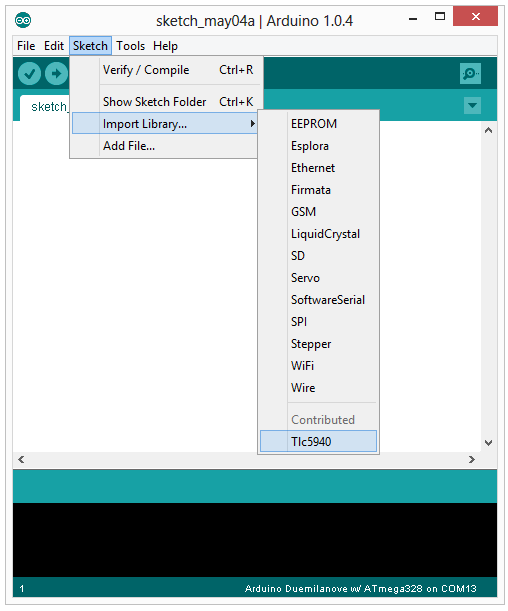Viewport: 508px width, 611px height.
Task: Switch to the sketch tab
Action: (x=46, y=107)
